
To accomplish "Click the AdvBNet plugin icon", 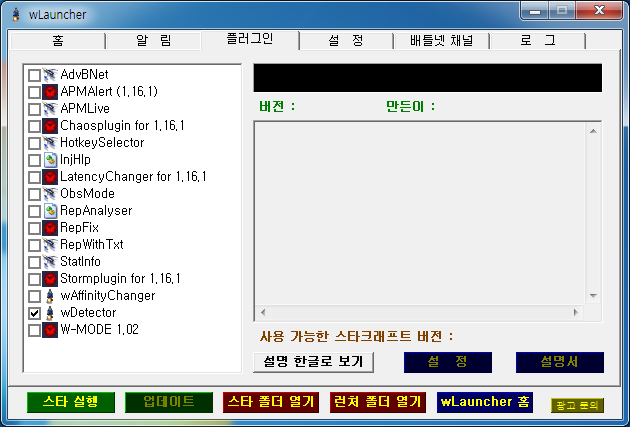I will 50,75.
